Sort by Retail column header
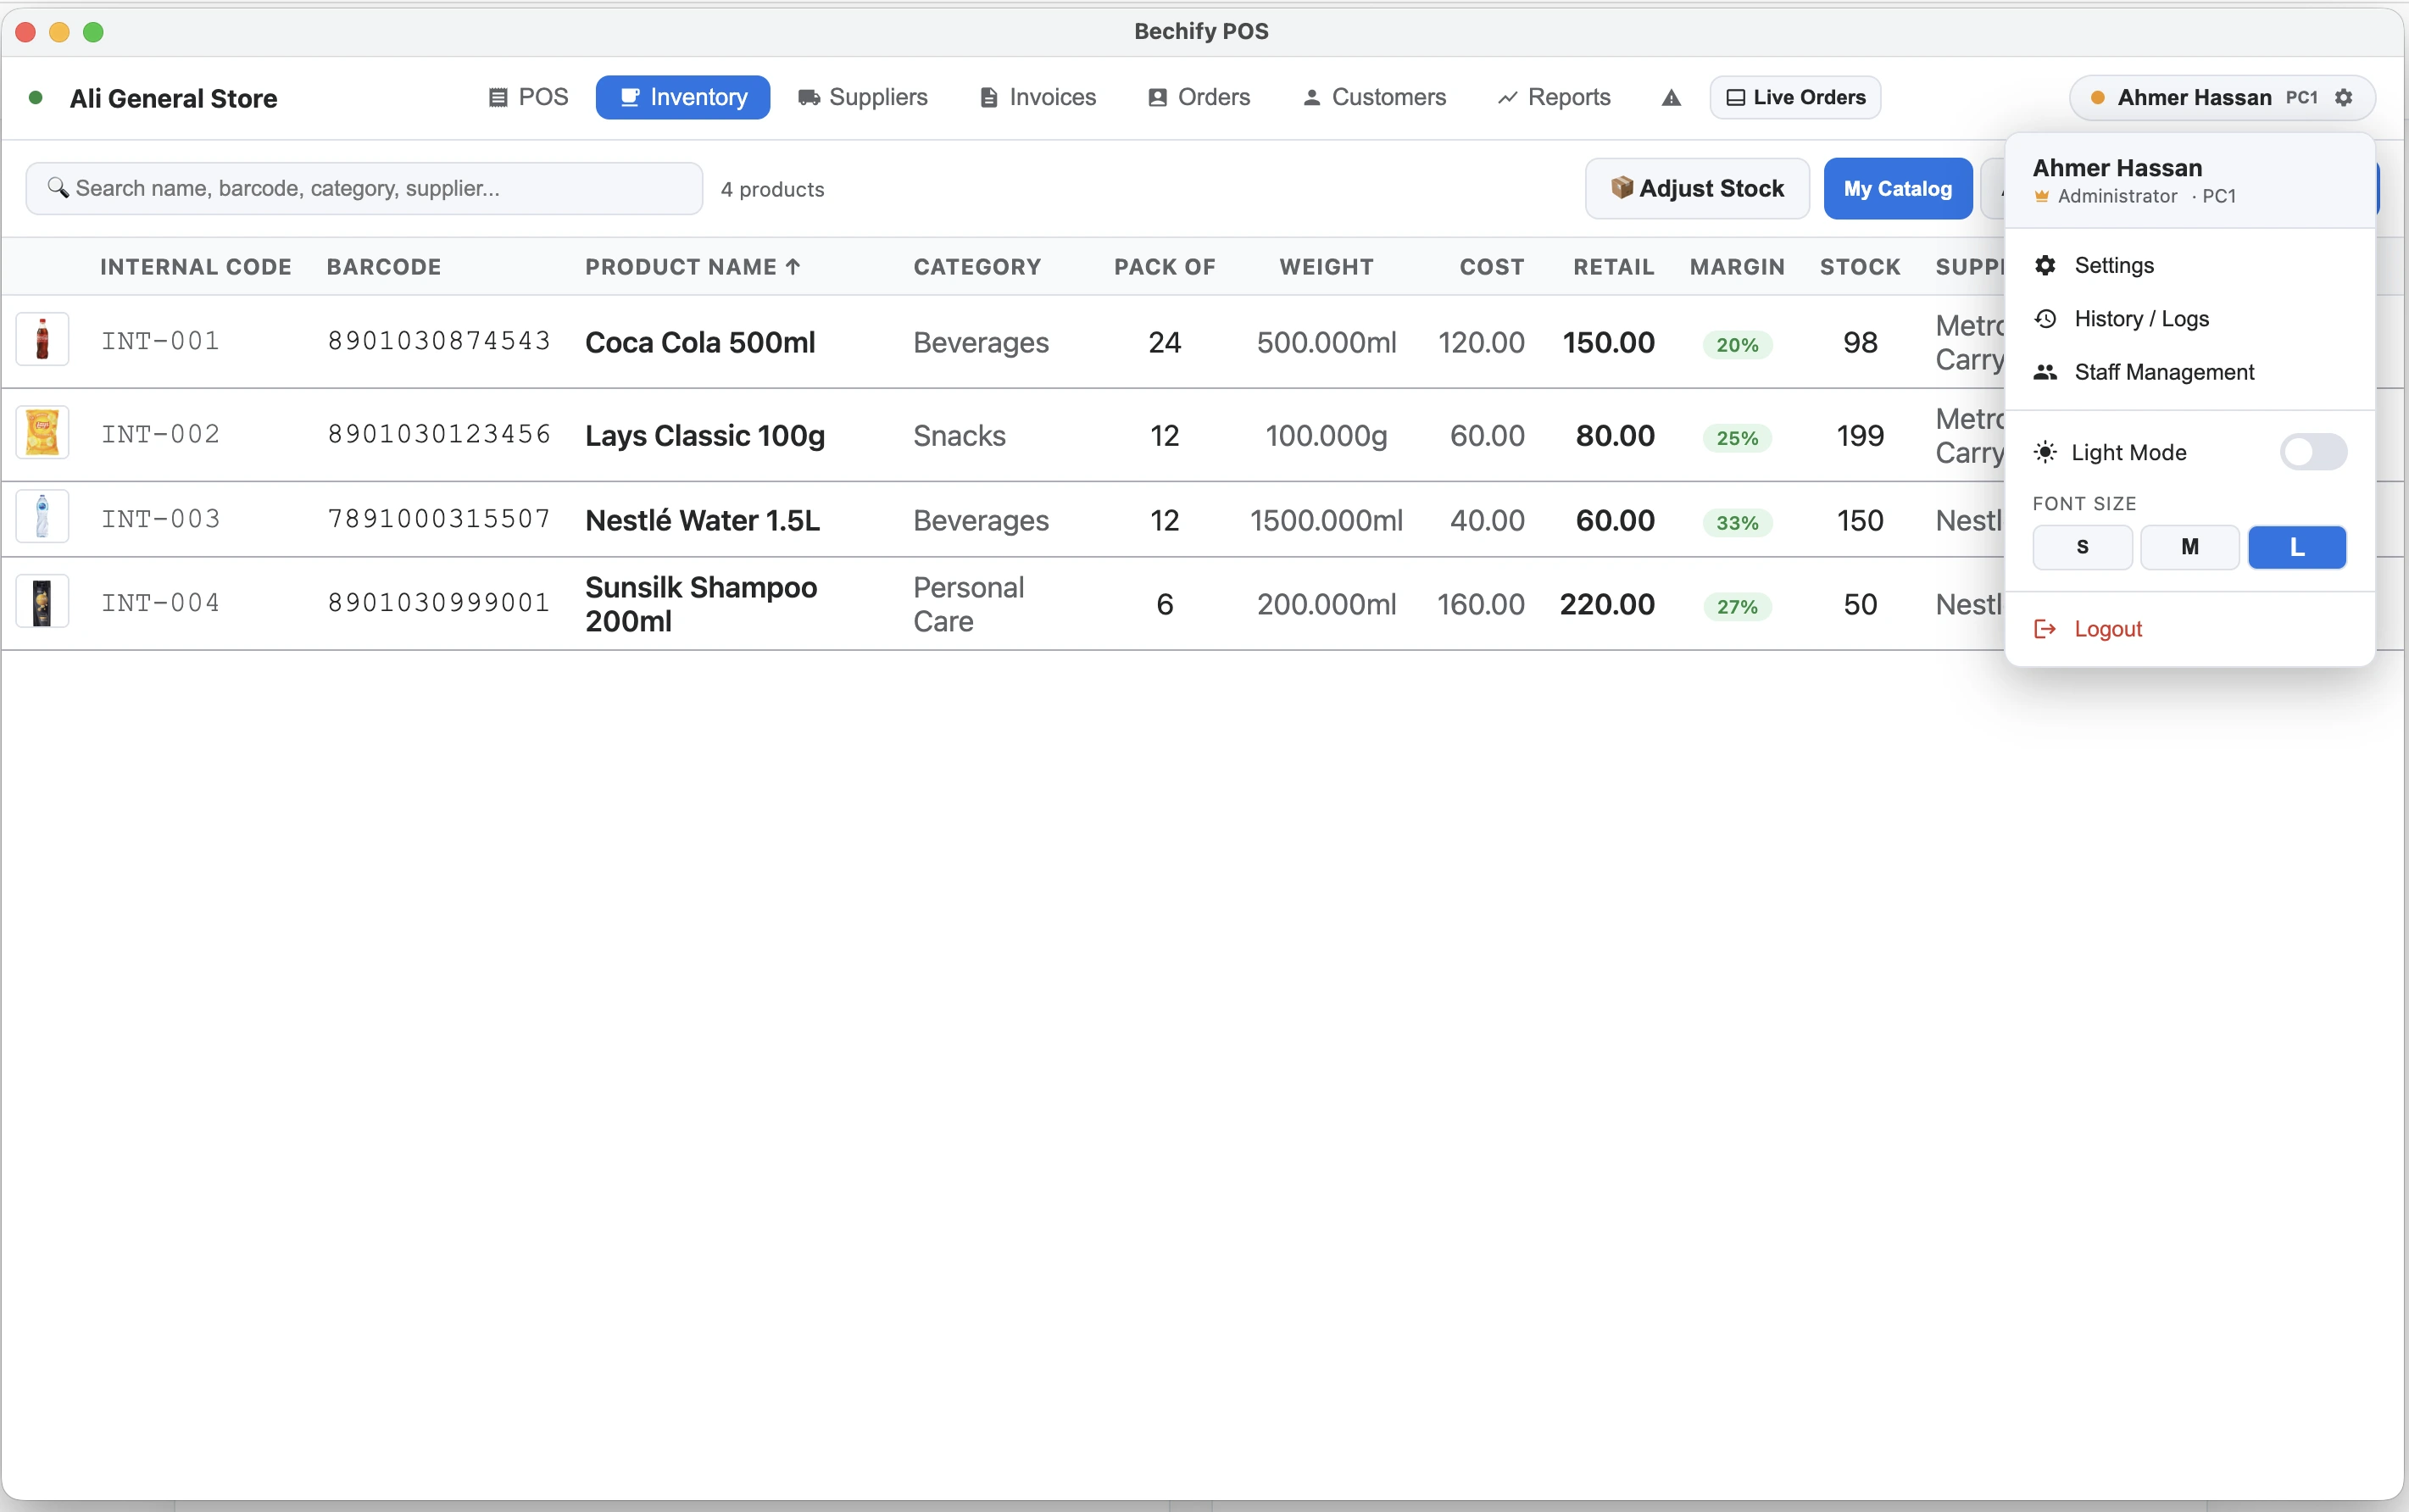Viewport: 2409px width, 1512px height. tap(1614, 267)
